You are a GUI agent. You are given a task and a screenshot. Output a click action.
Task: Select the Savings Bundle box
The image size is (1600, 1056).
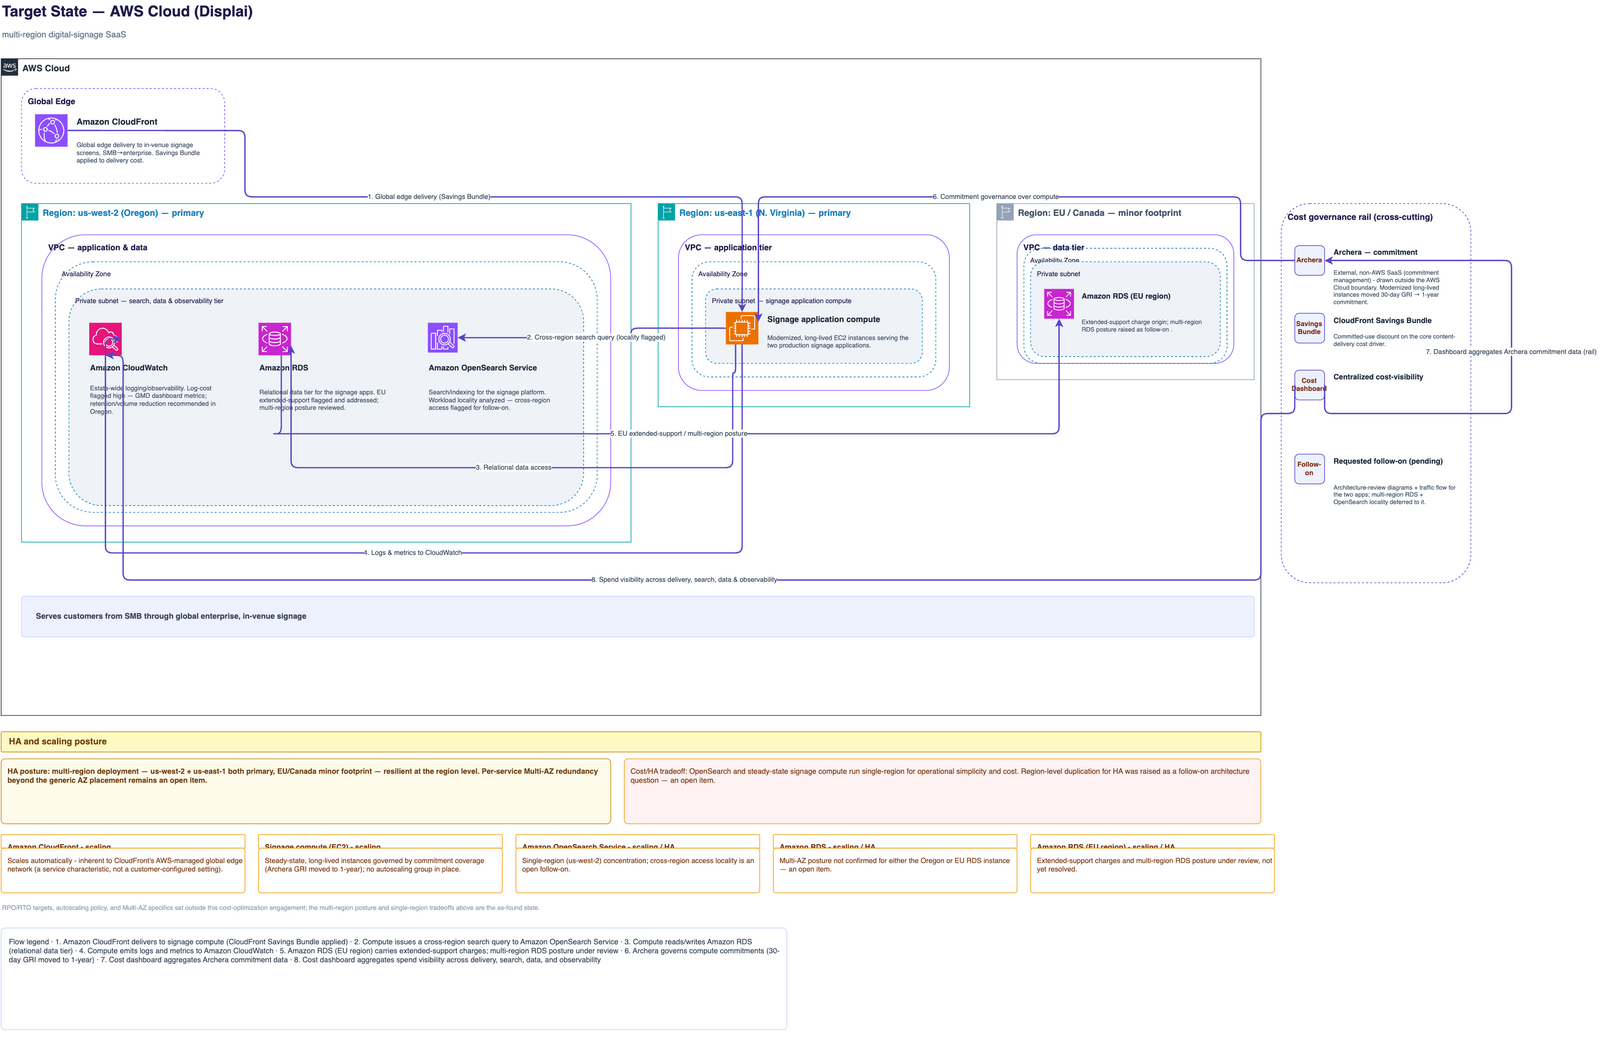pos(1309,328)
